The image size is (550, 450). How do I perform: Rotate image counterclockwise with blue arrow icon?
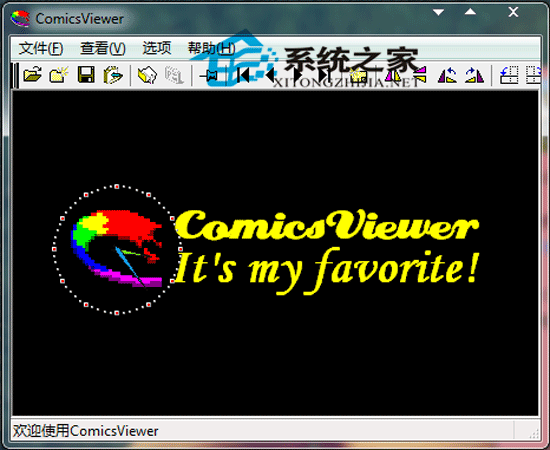447,75
